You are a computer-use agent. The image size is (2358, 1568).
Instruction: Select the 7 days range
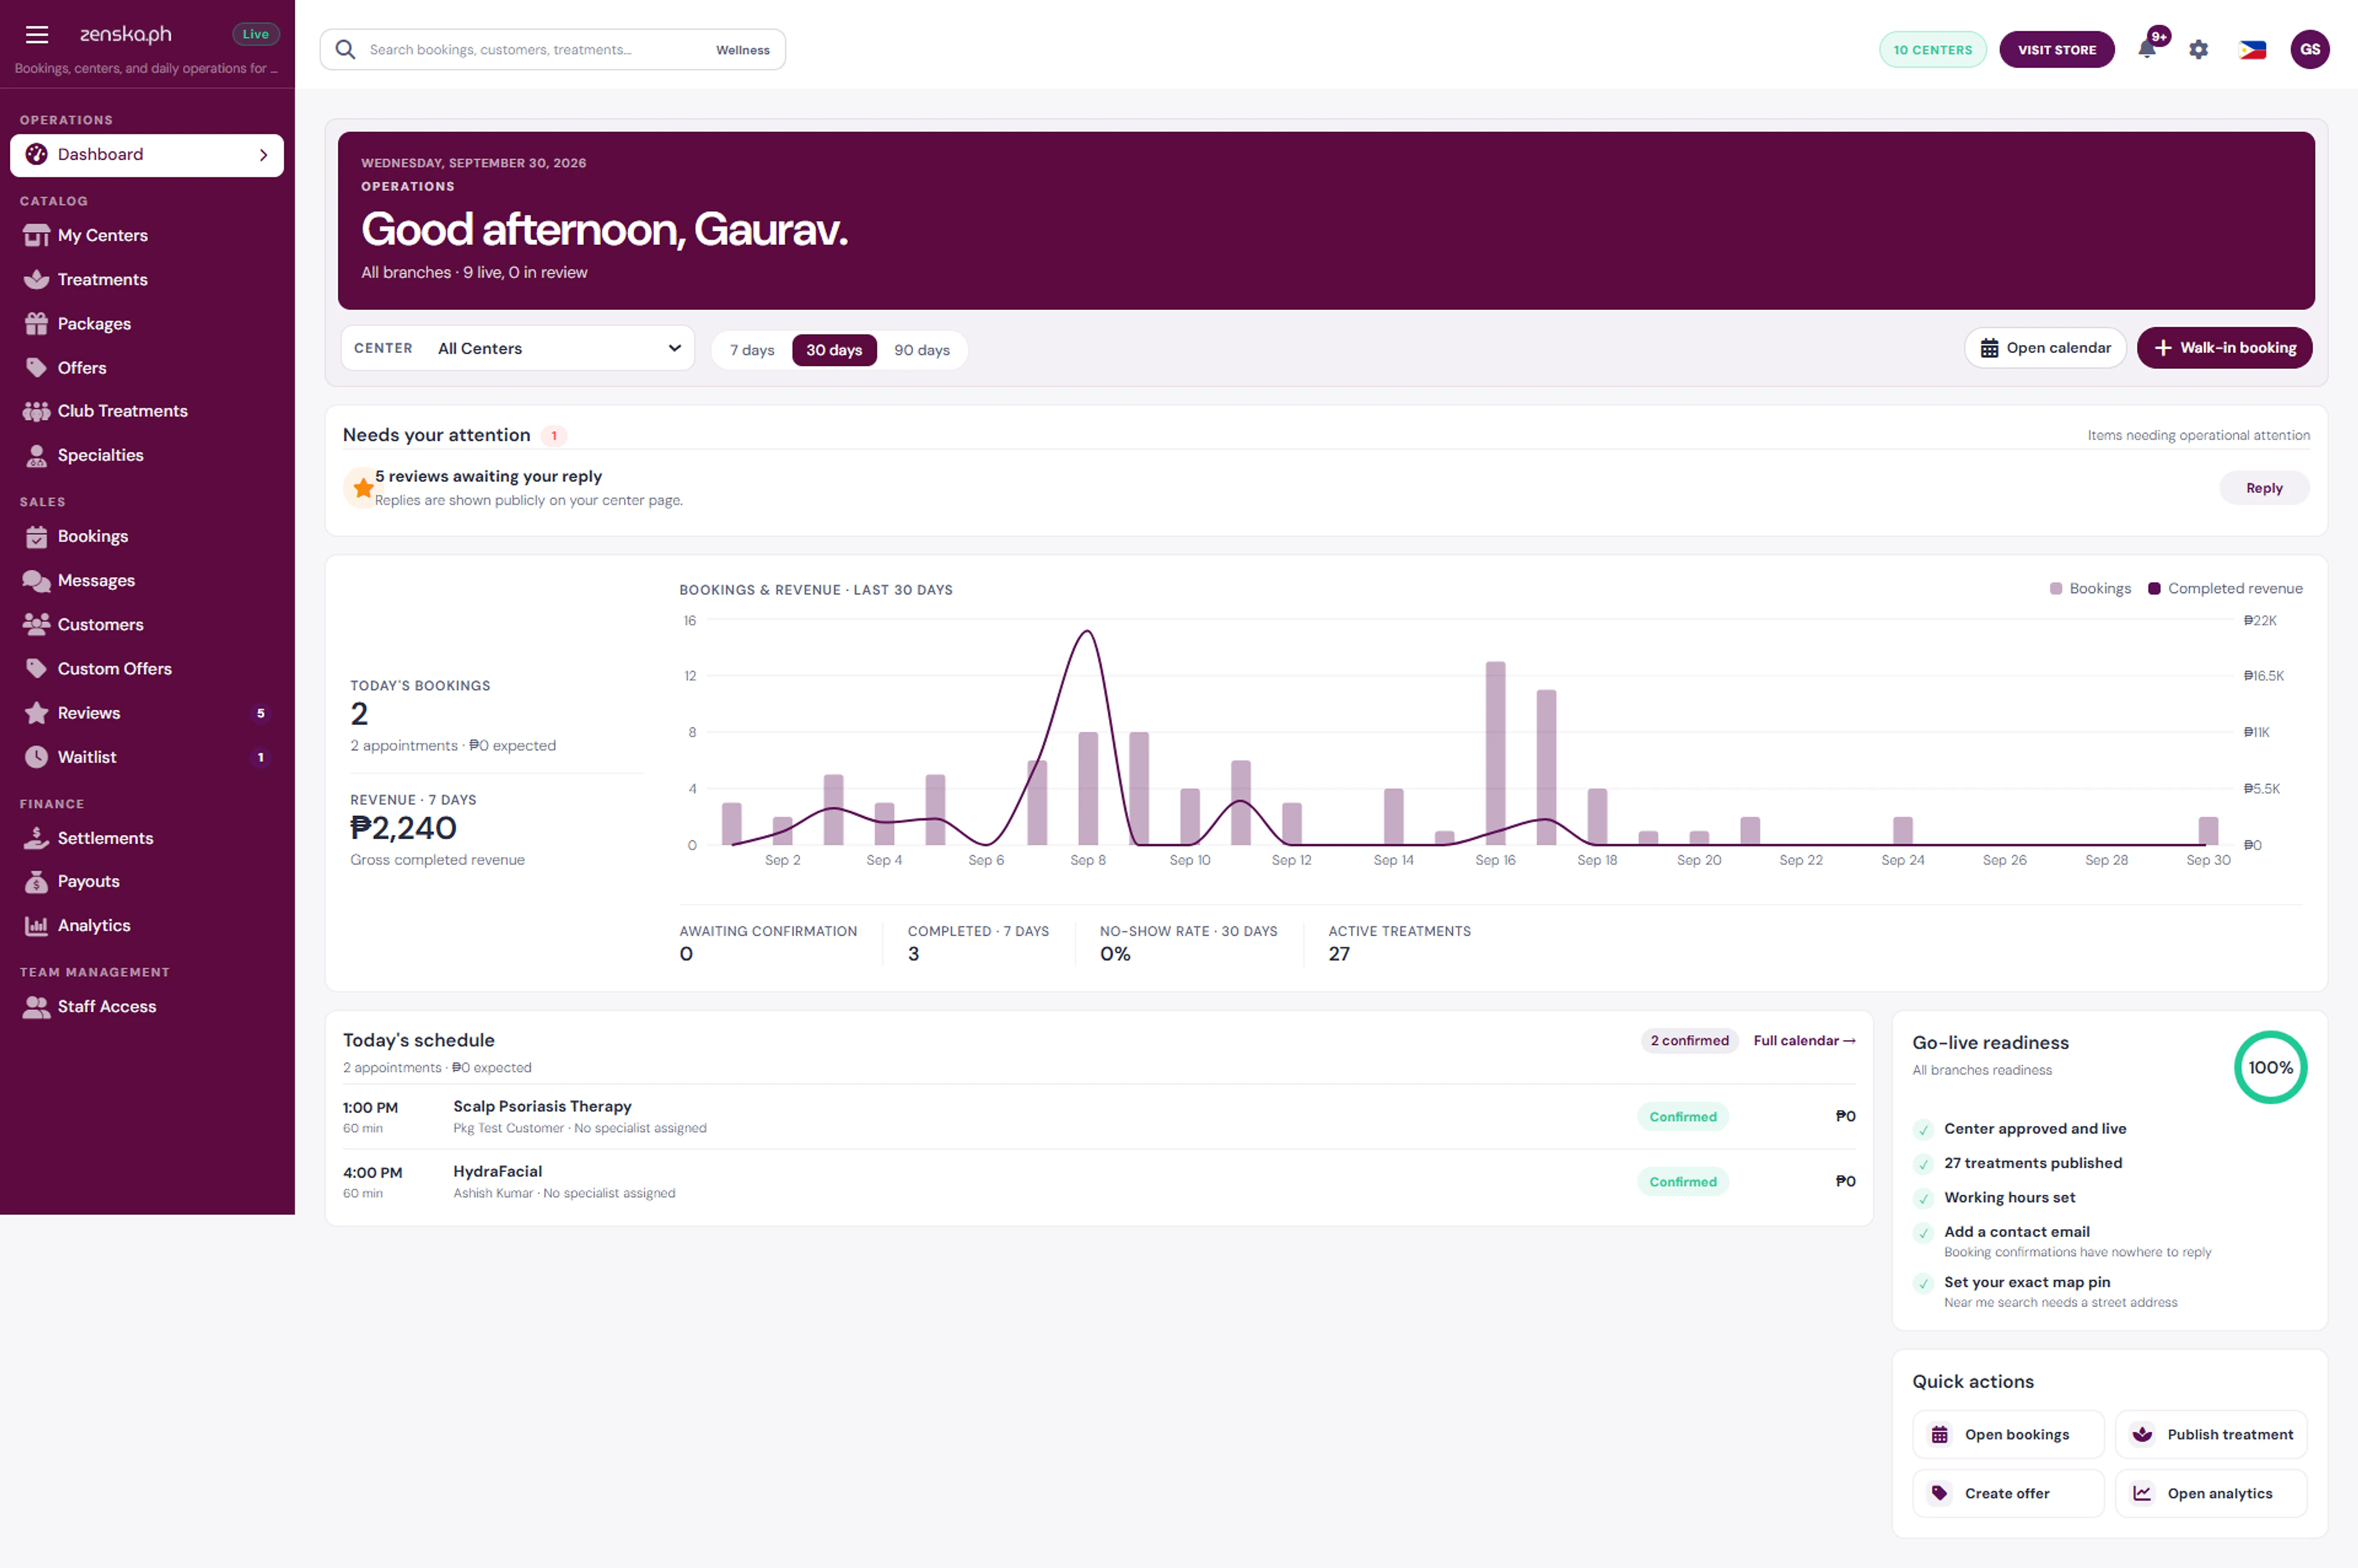pos(752,350)
